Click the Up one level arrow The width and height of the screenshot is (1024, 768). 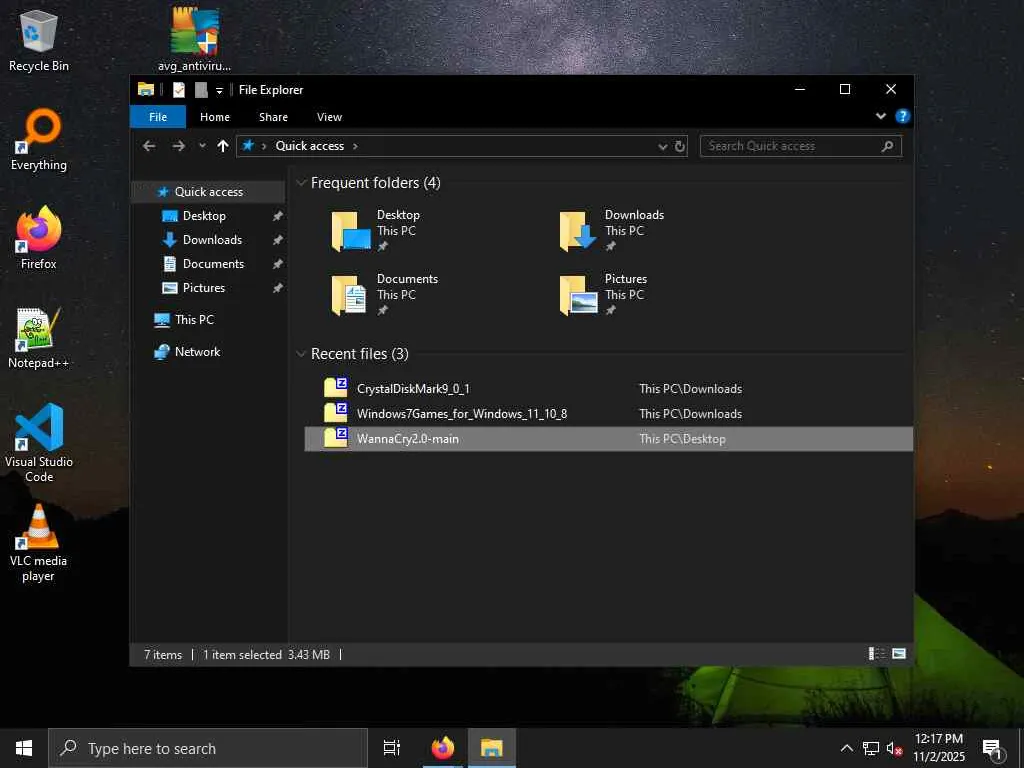222,146
